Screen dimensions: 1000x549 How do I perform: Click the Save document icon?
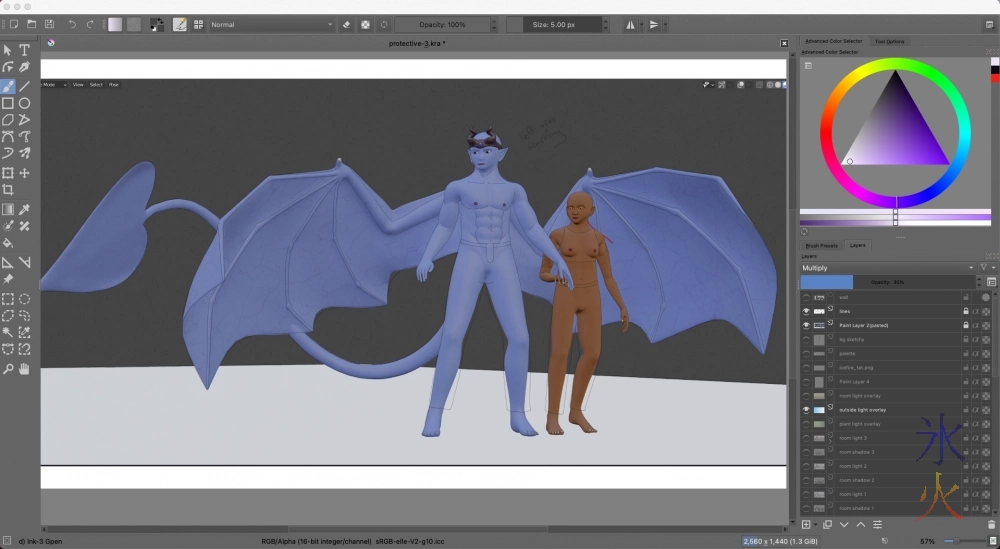pyautogui.click(x=49, y=24)
